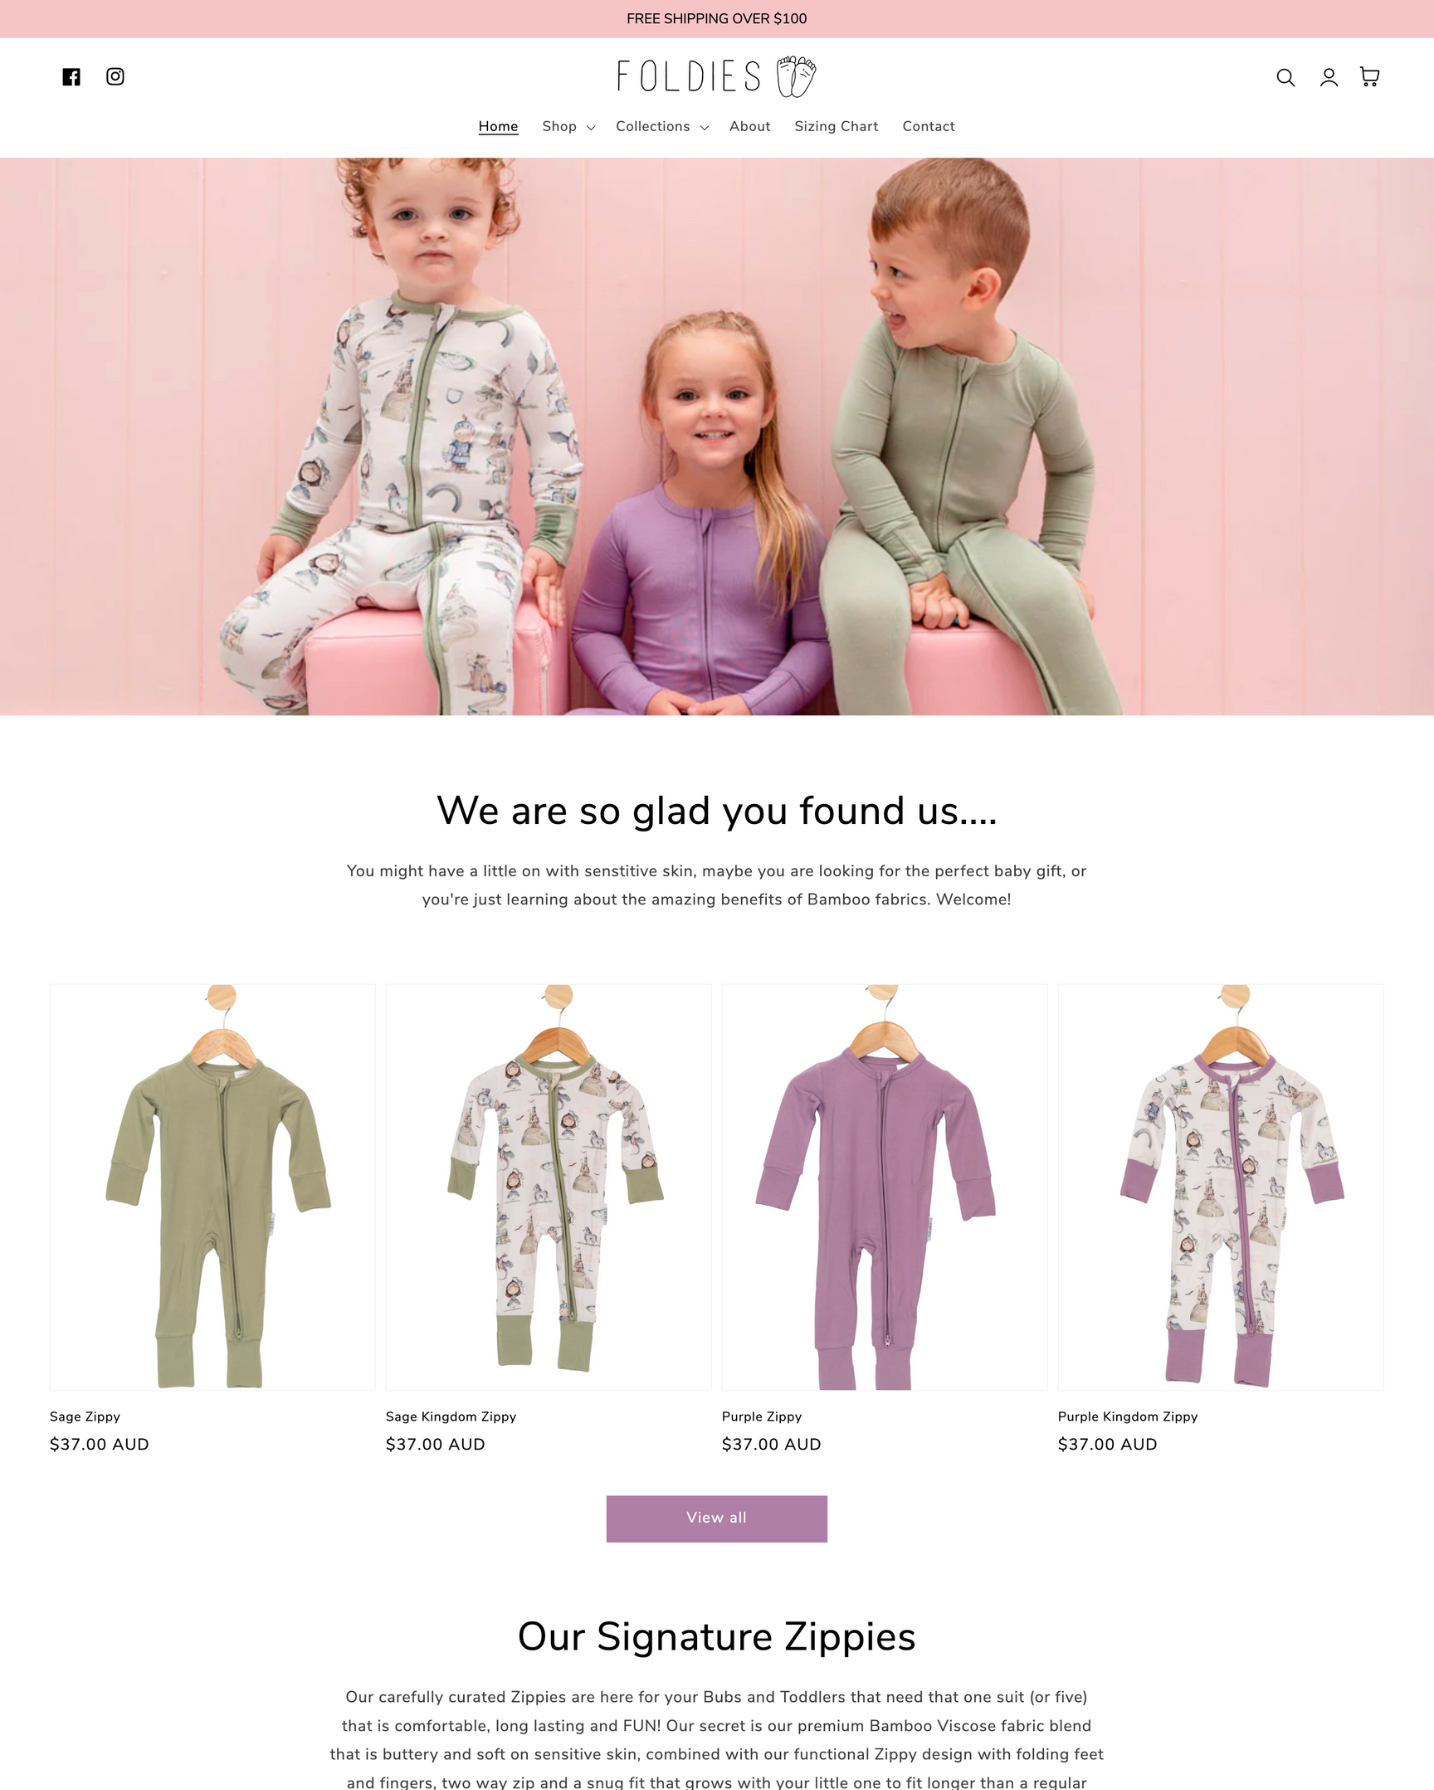Open the shopping cart icon
The height and width of the screenshot is (1790, 1434).
(x=1370, y=77)
